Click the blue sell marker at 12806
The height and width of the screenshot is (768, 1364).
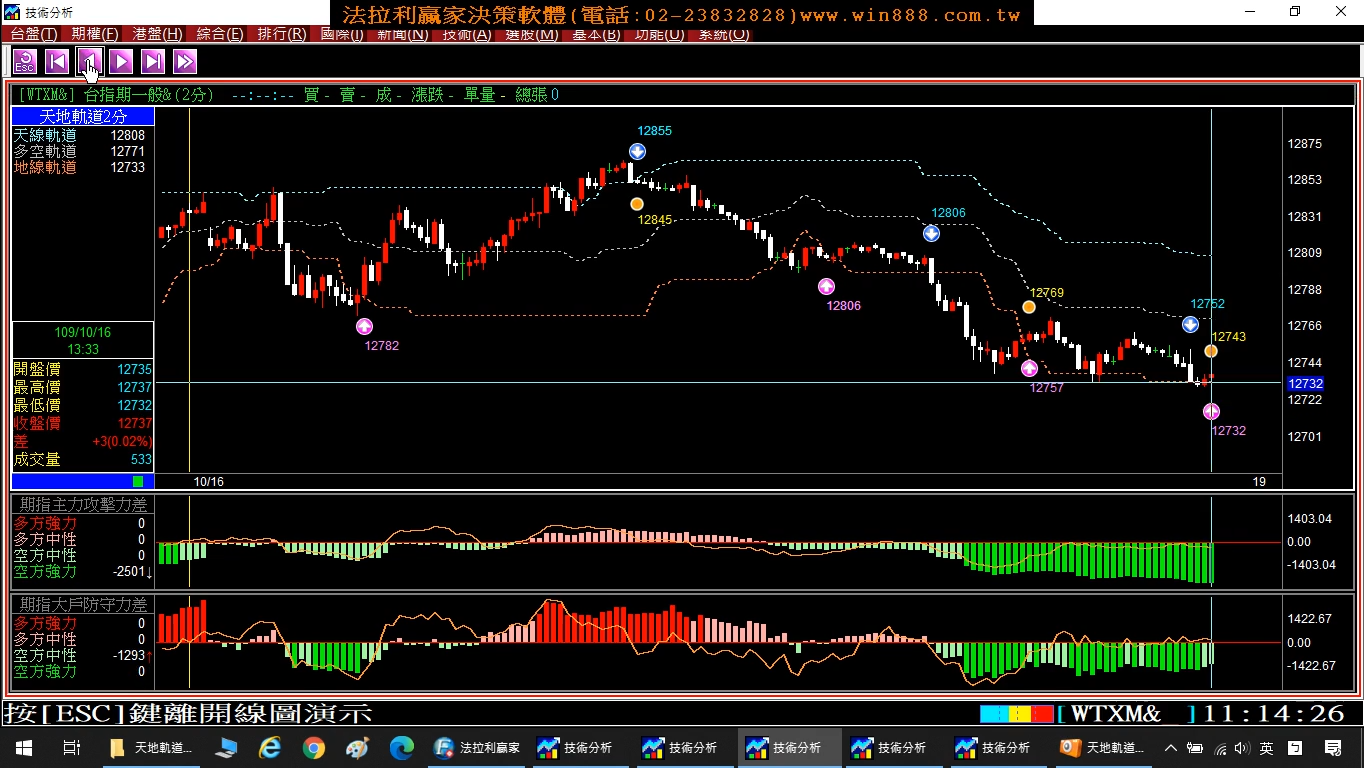coord(931,234)
